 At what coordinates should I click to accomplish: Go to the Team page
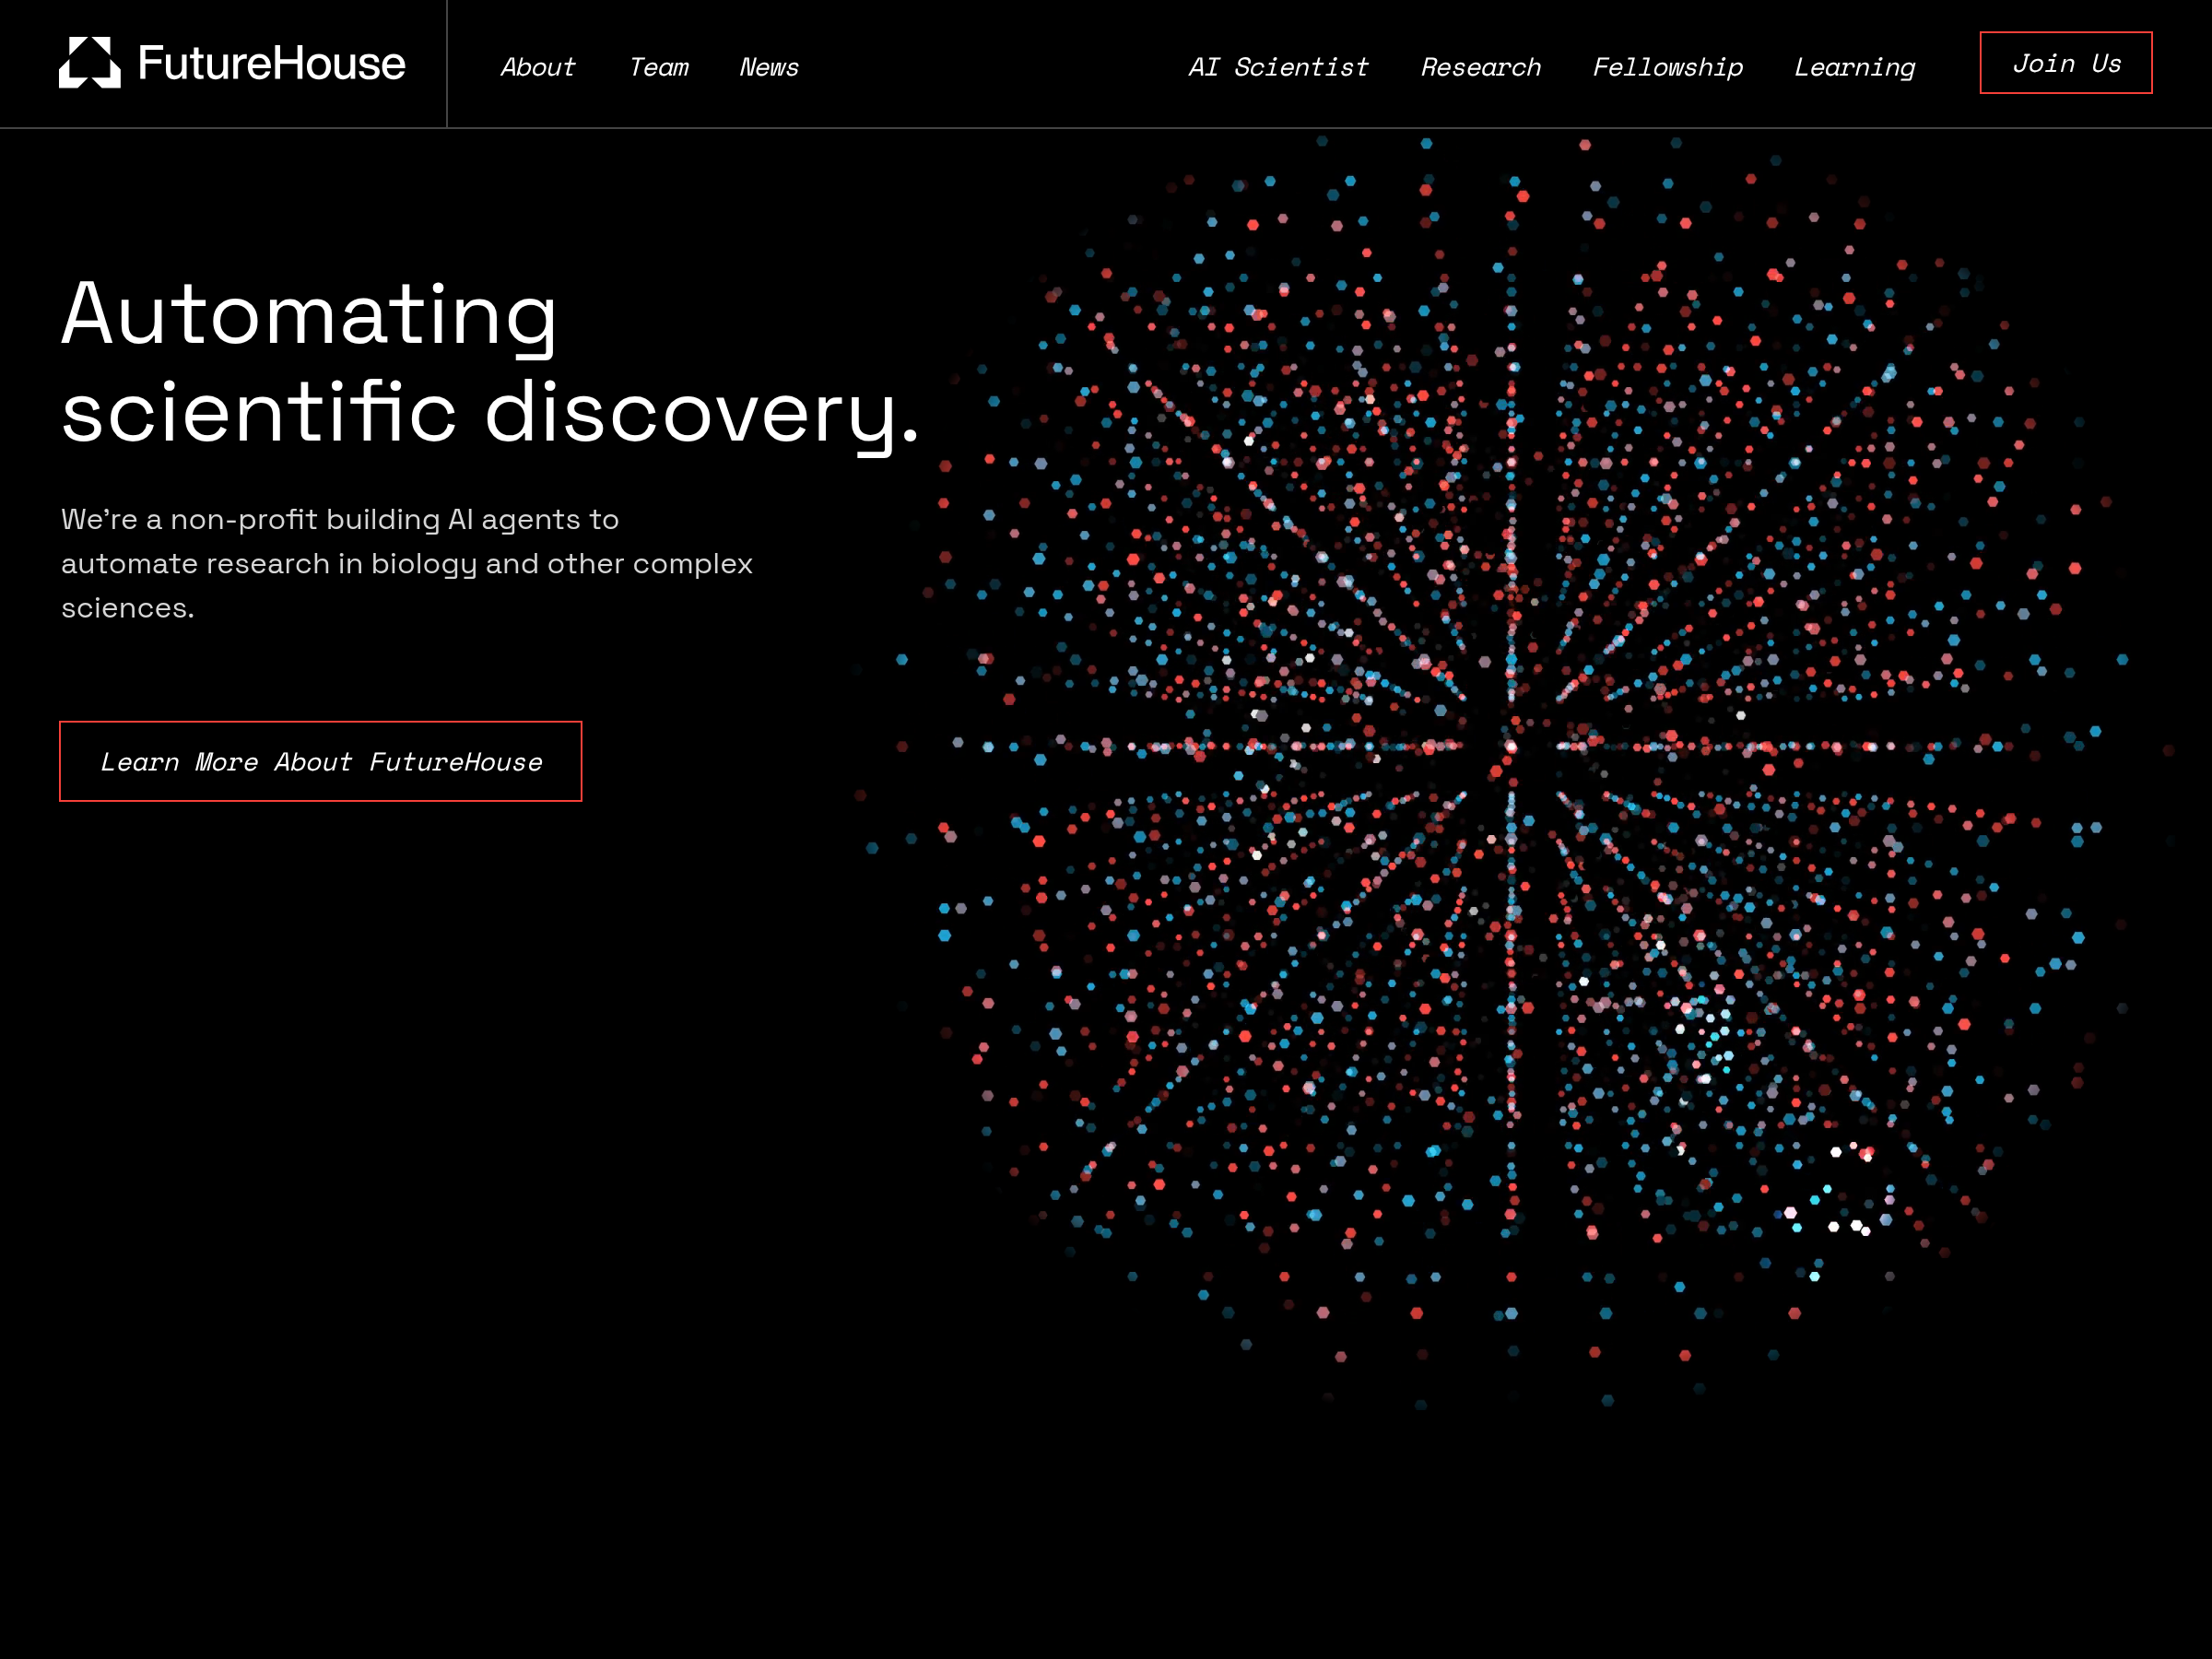click(x=659, y=67)
